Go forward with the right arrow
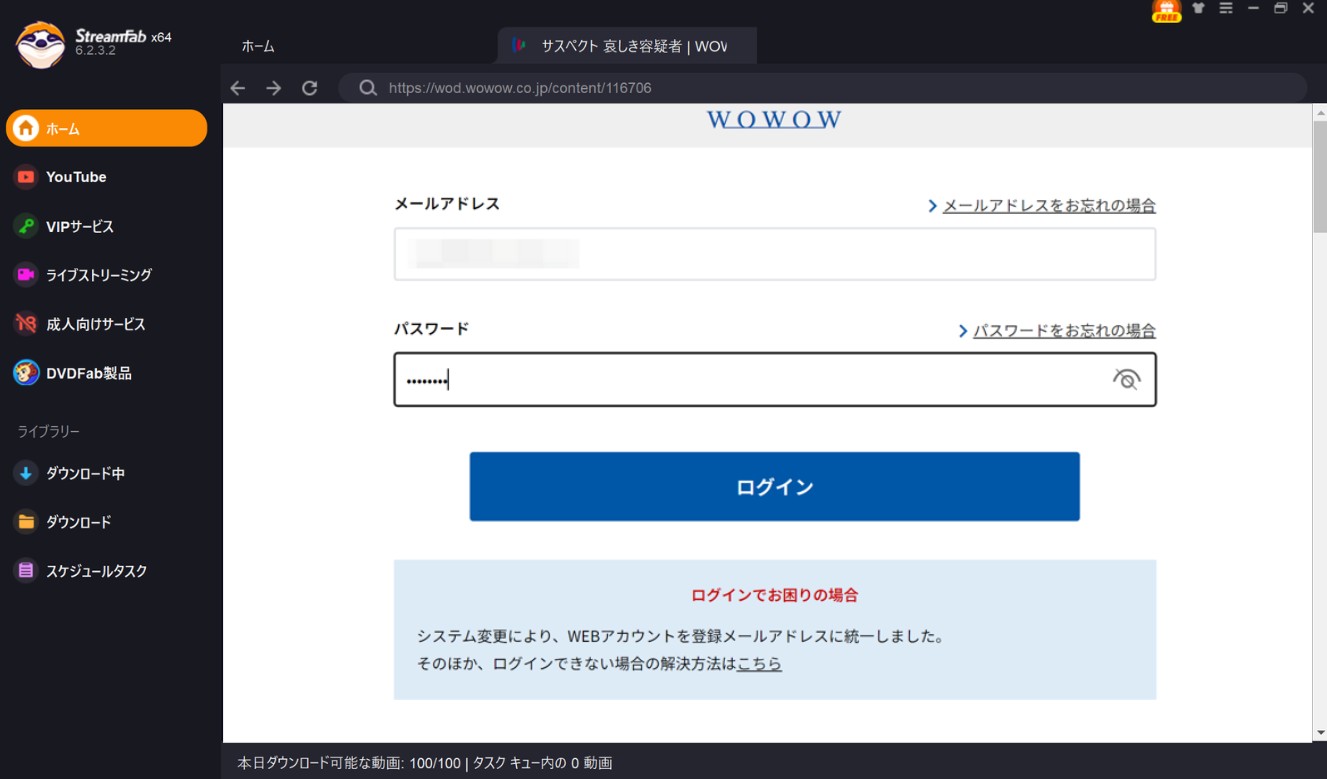The height and width of the screenshot is (779, 1327). (x=273, y=88)
